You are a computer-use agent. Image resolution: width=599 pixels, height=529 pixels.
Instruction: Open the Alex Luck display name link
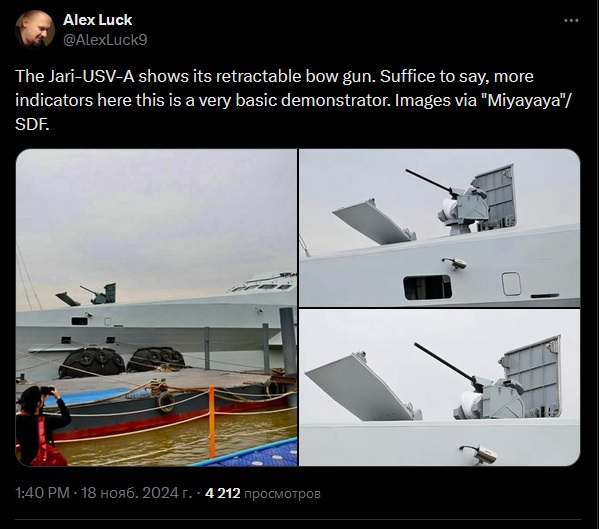pyautogui.click(x=97, y=20)
